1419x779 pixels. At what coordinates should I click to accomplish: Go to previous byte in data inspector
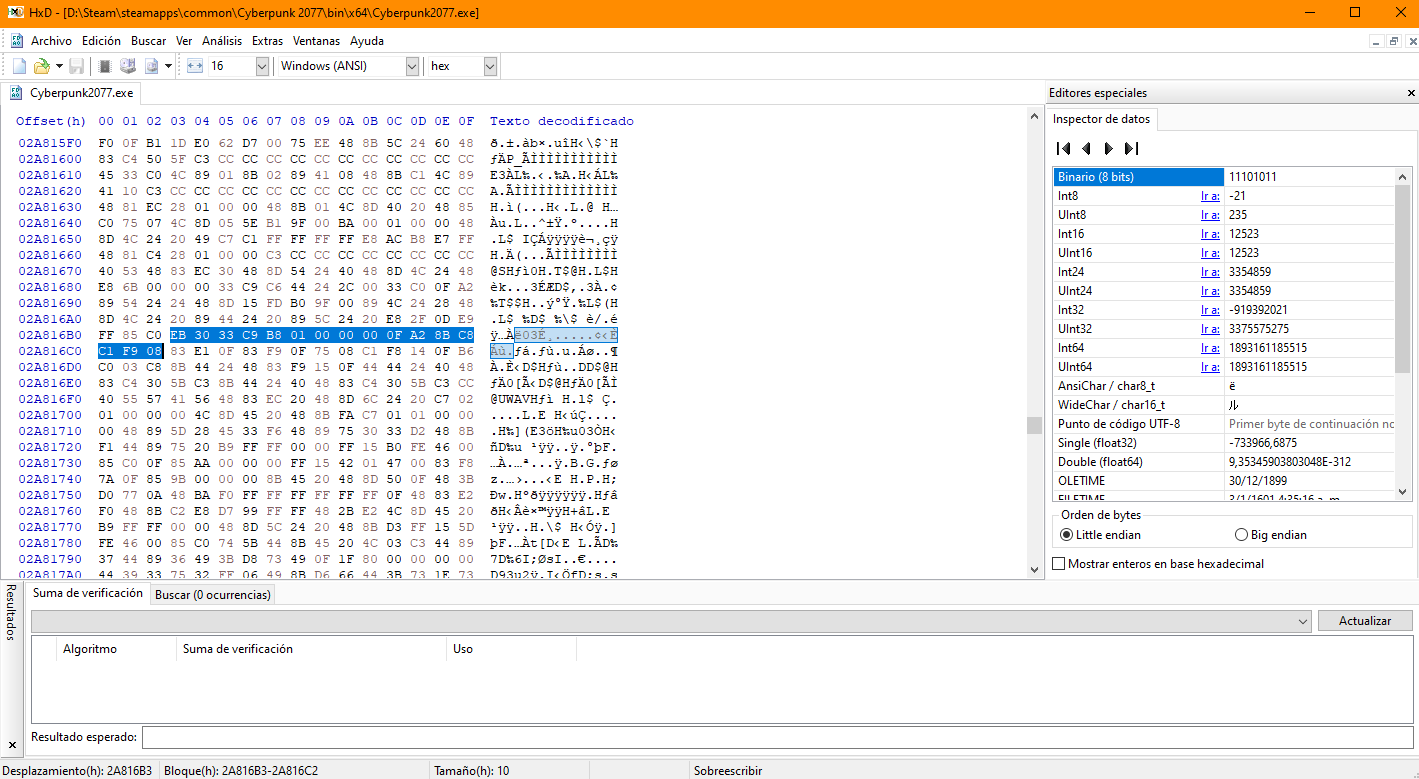coord(1086,148)
